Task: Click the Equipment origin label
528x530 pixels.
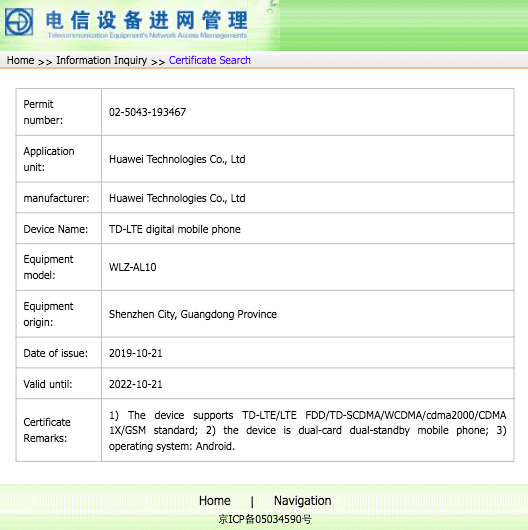Action: (x=48, y=314)
